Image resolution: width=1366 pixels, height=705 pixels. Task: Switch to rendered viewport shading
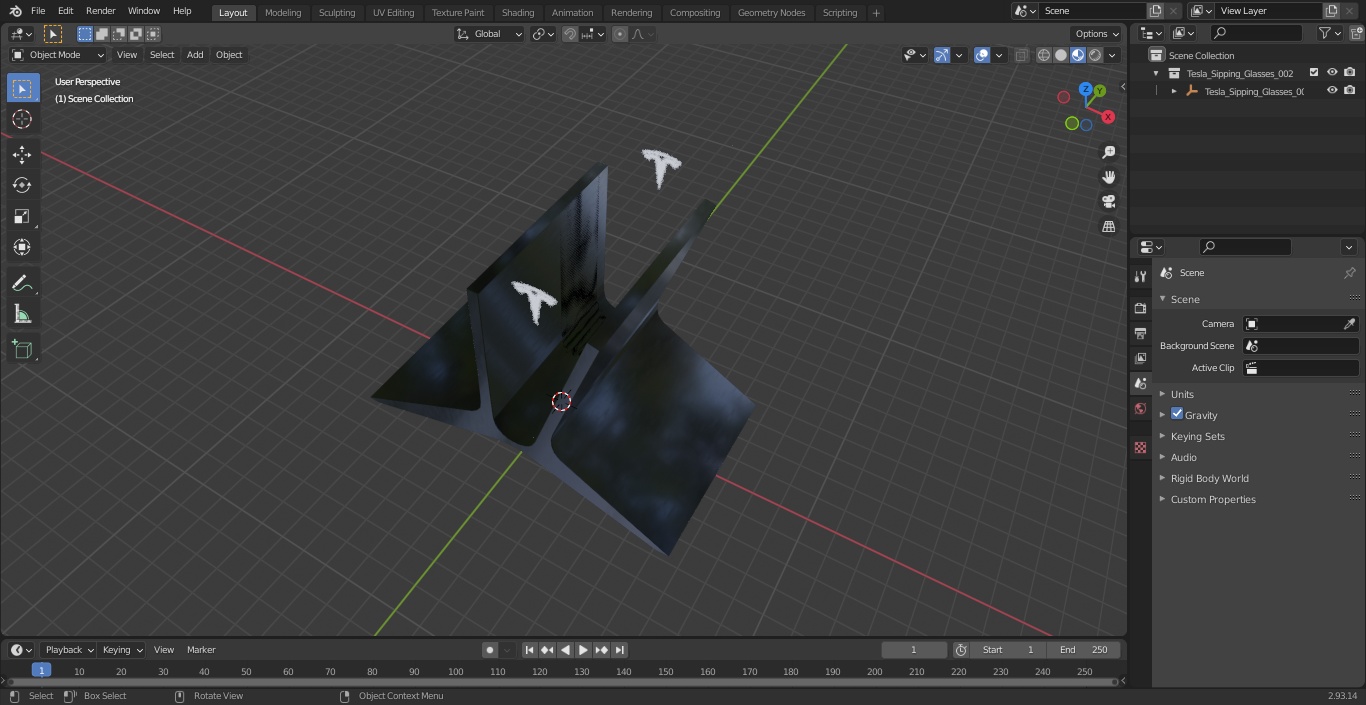[x=1095, y=55]
